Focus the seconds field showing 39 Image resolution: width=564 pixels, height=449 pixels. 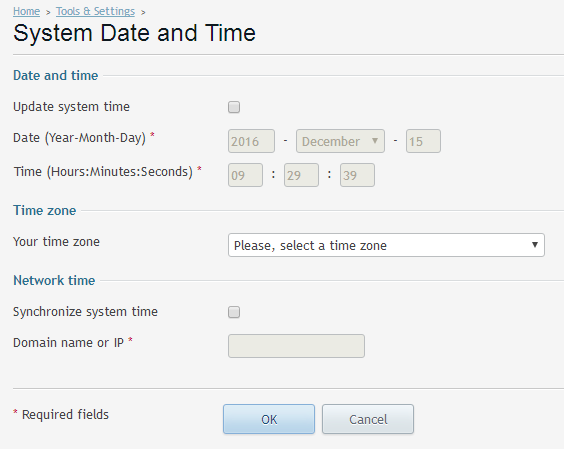tap(357, 175)
